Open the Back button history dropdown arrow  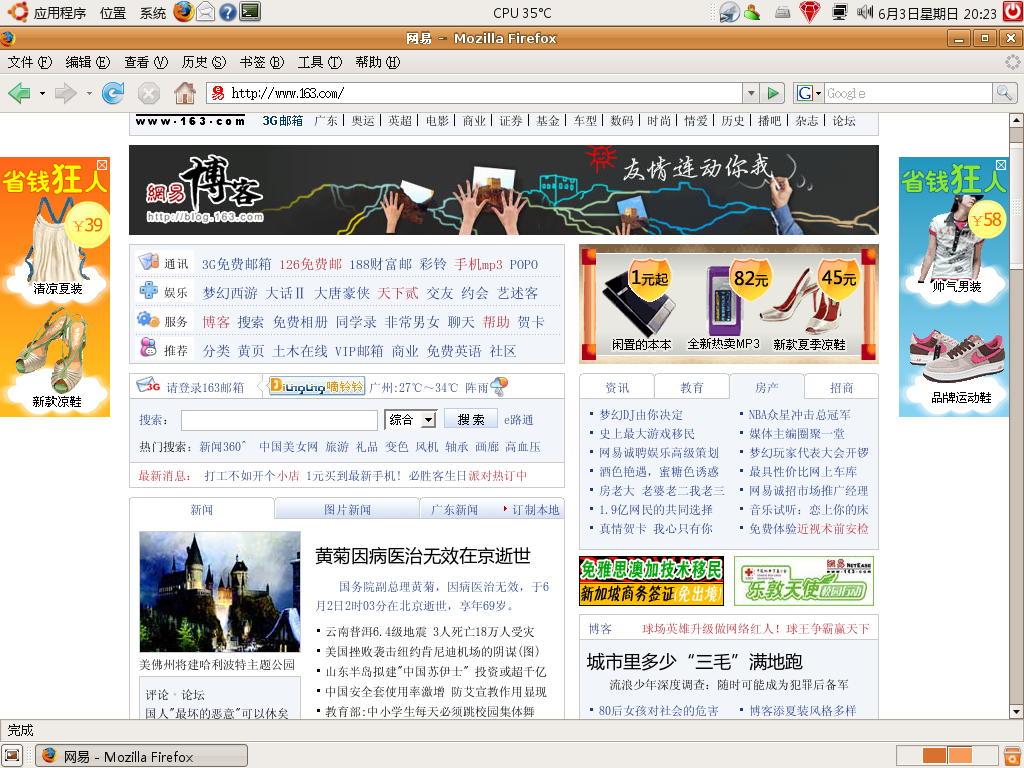tap(42, 93)
